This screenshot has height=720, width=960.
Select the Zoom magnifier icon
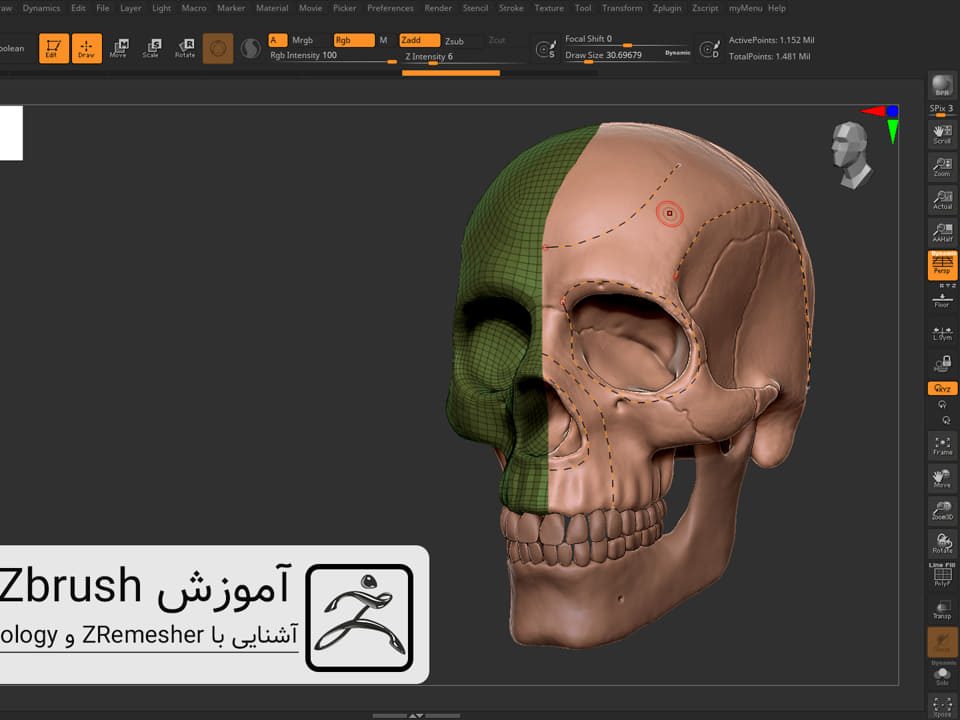[x=942, y=167]
